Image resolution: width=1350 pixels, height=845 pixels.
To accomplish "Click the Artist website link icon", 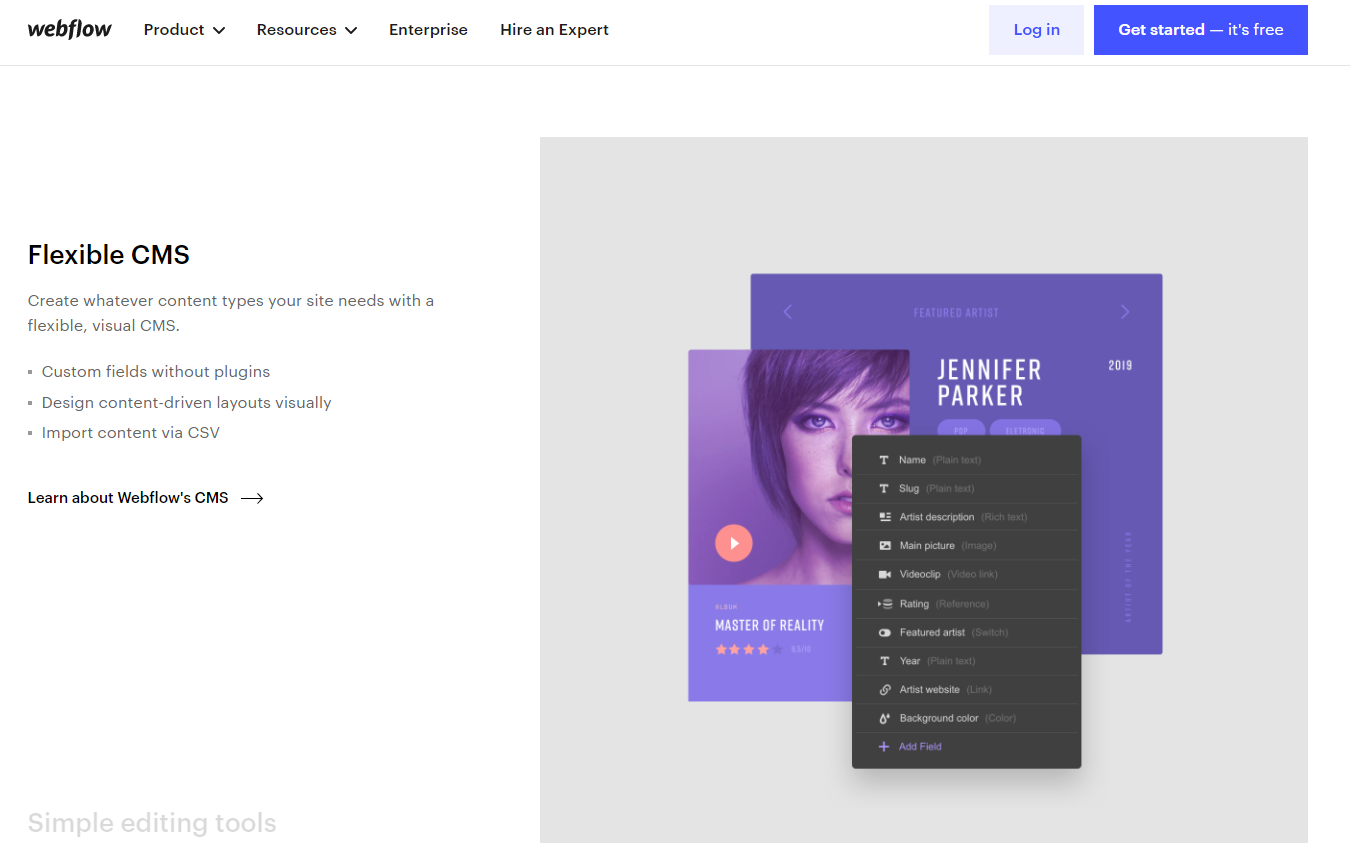I will [x=885, y=690].
